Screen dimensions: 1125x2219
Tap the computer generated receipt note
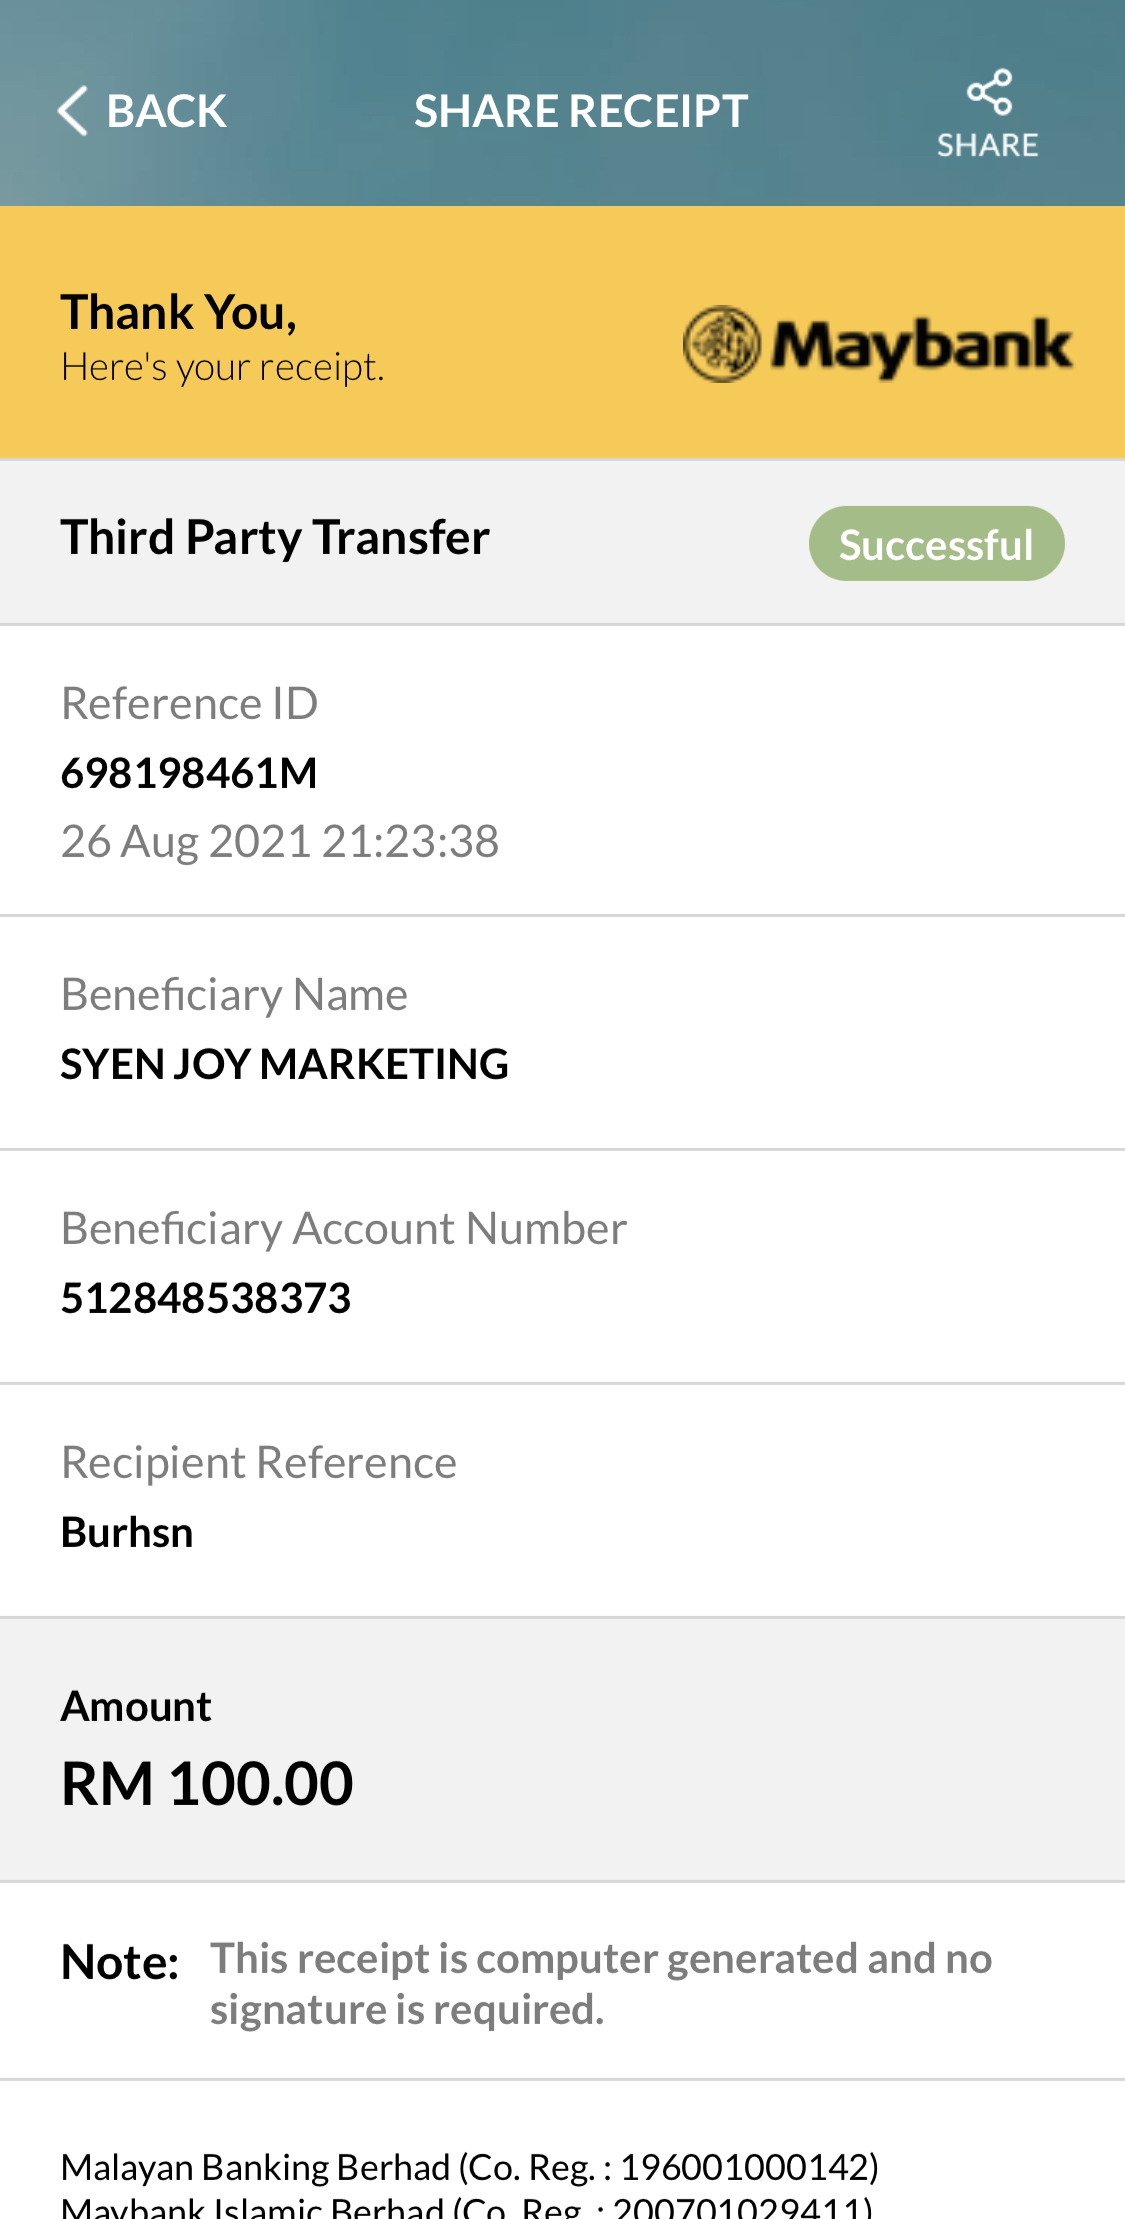[601, 1984]
